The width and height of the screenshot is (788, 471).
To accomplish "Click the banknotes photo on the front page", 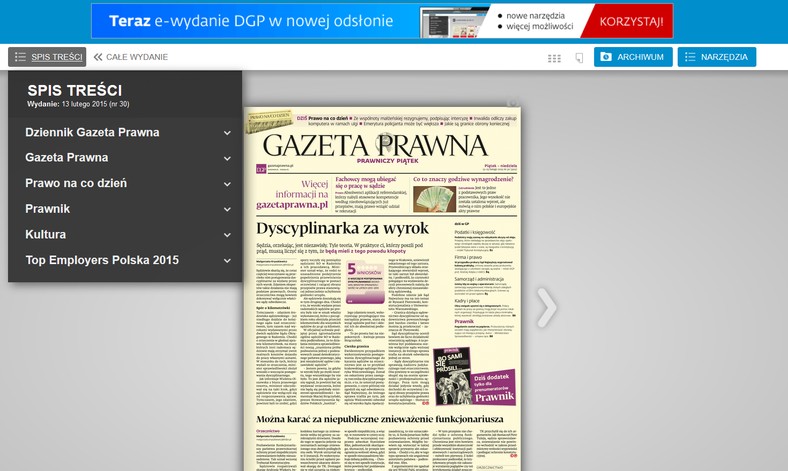I will coord(434,199).
